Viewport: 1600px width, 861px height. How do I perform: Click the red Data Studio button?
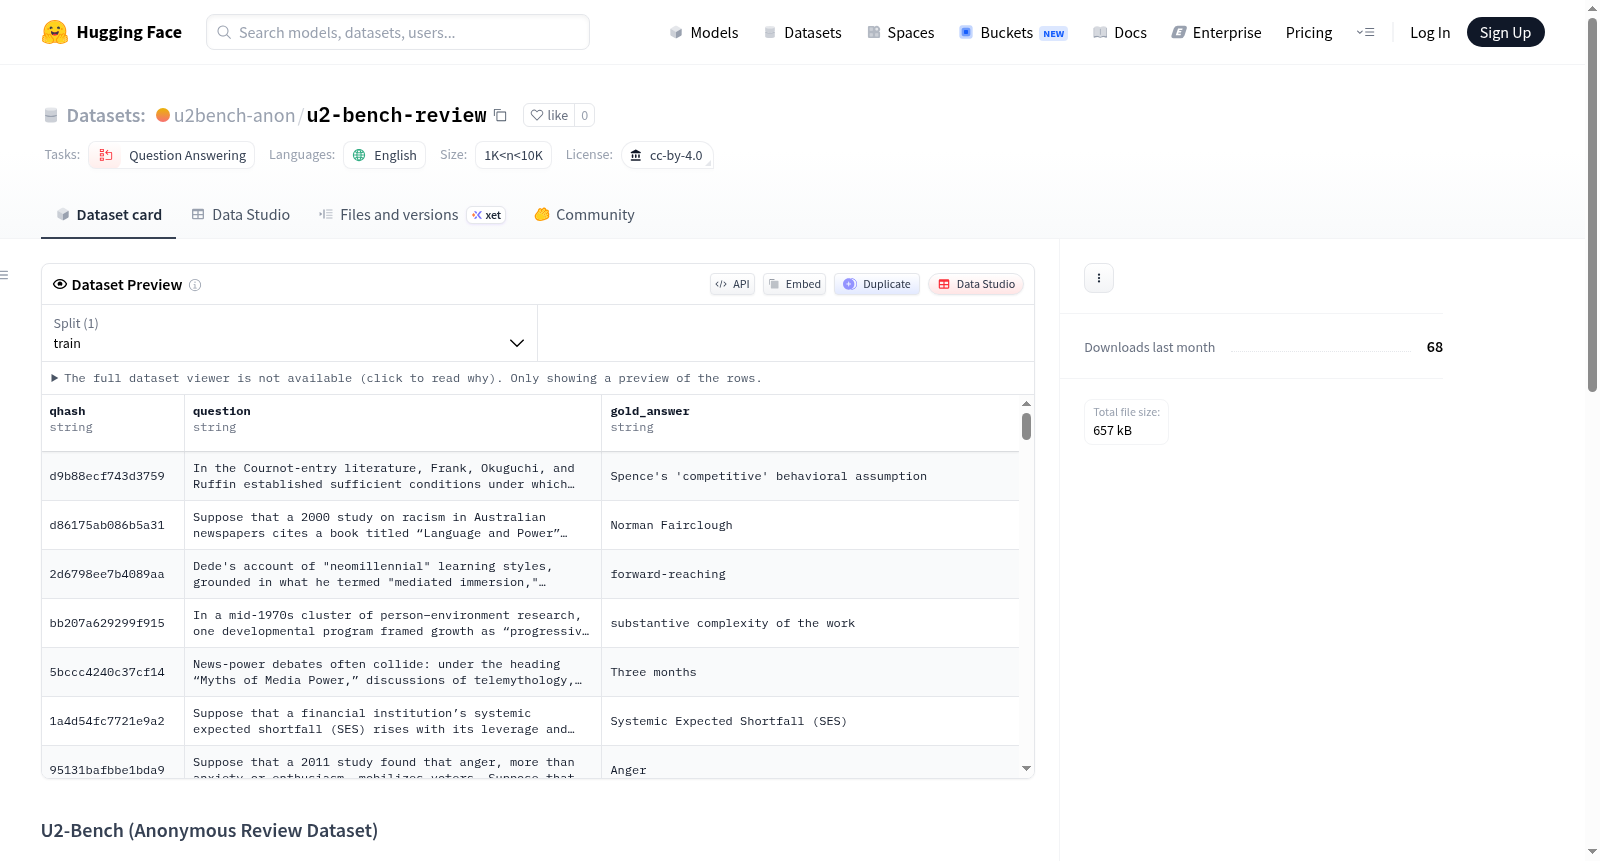coord(976,284)
